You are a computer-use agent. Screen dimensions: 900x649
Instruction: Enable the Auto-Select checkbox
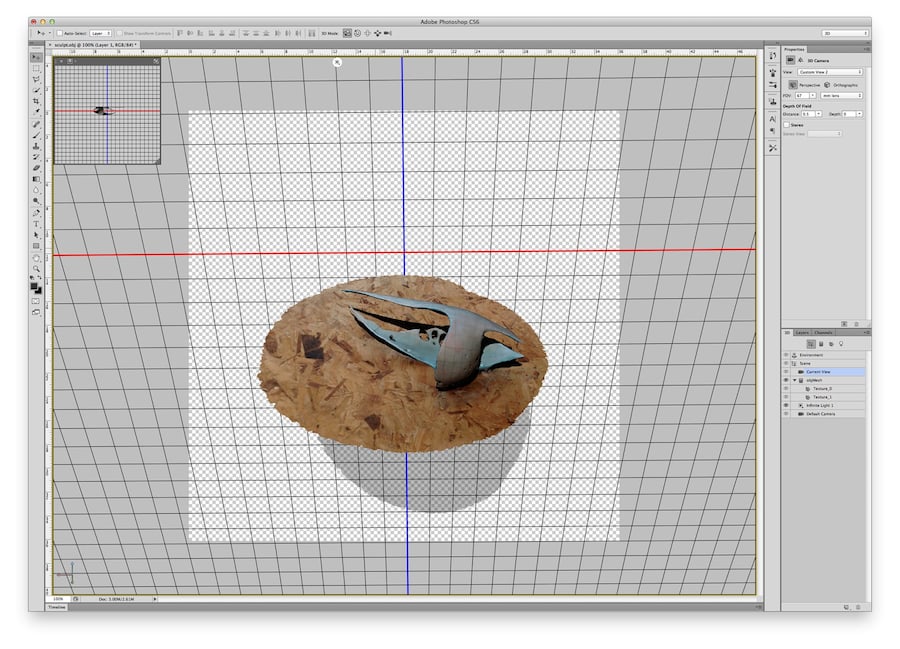(x=59, y=33)
